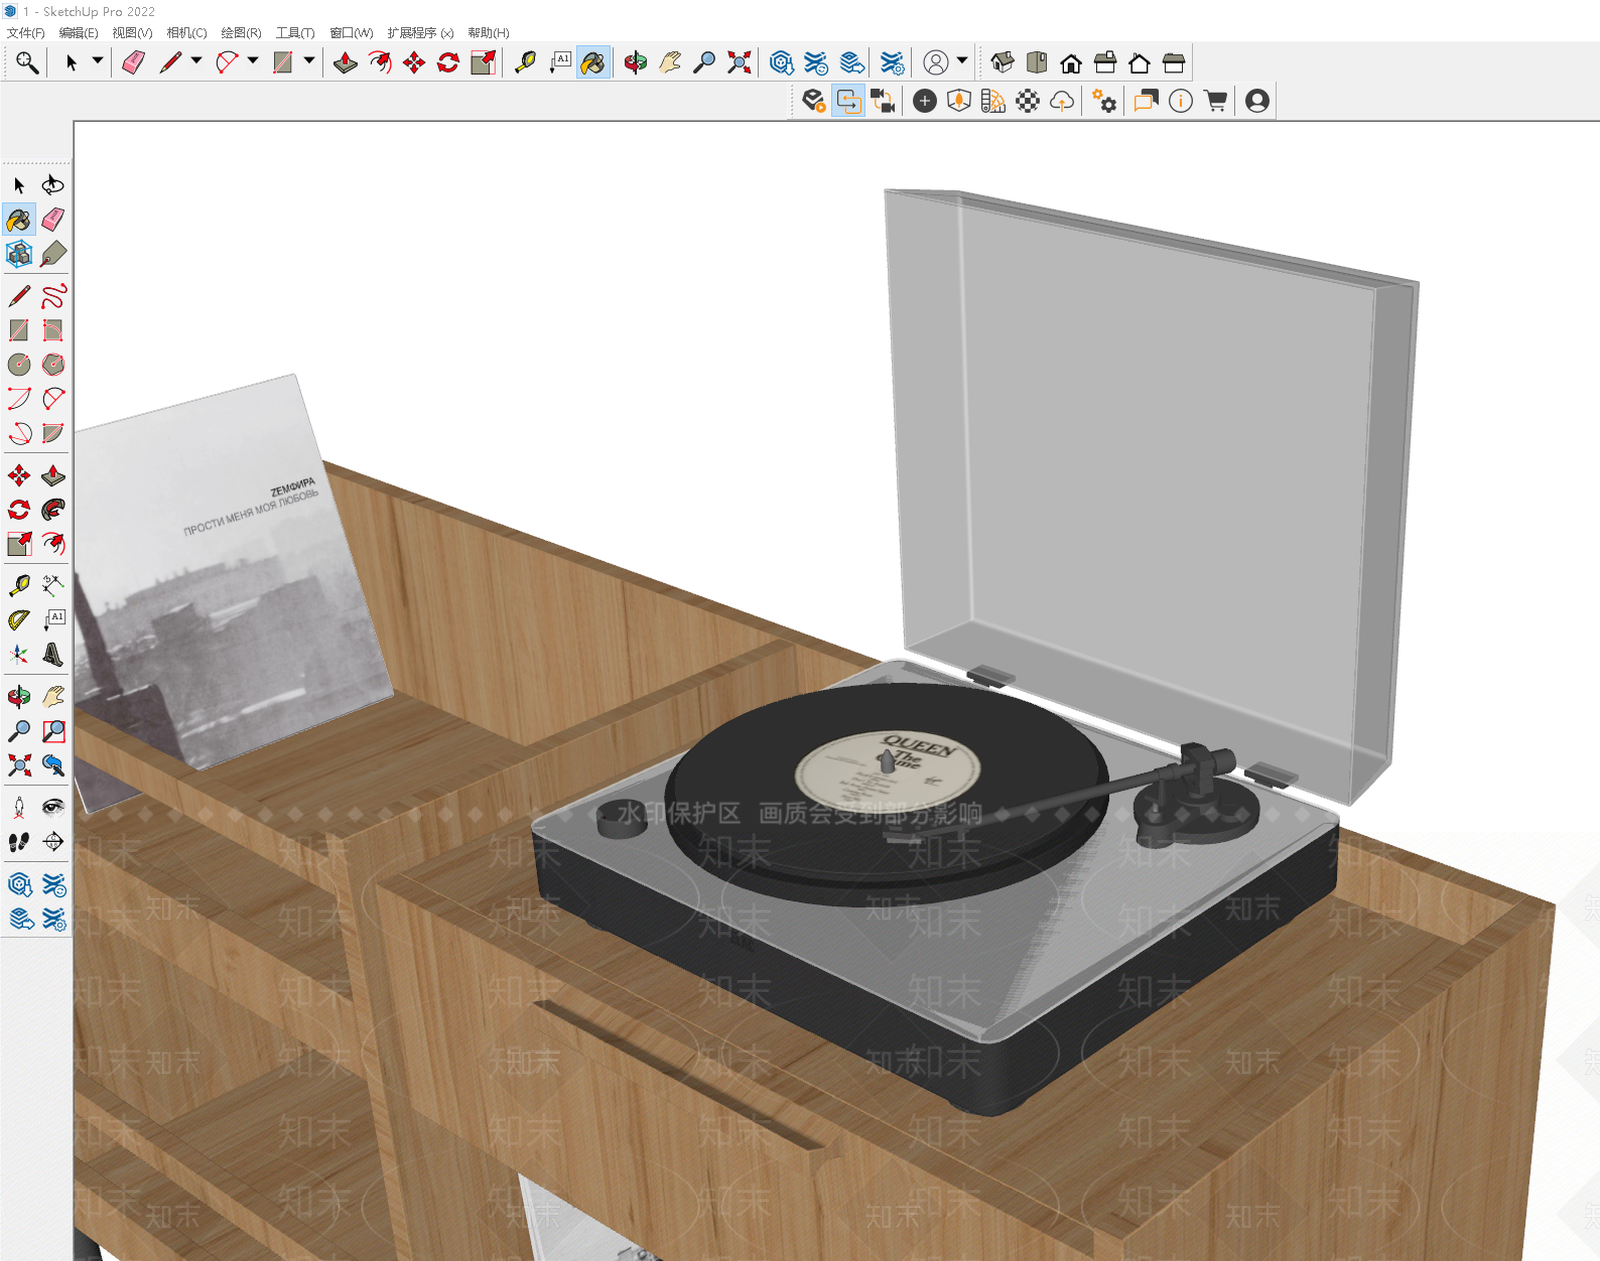Pick the Circle tool in the left toolbar
The width and height of the screenshot is (1600, 1261).
[19, 364]
